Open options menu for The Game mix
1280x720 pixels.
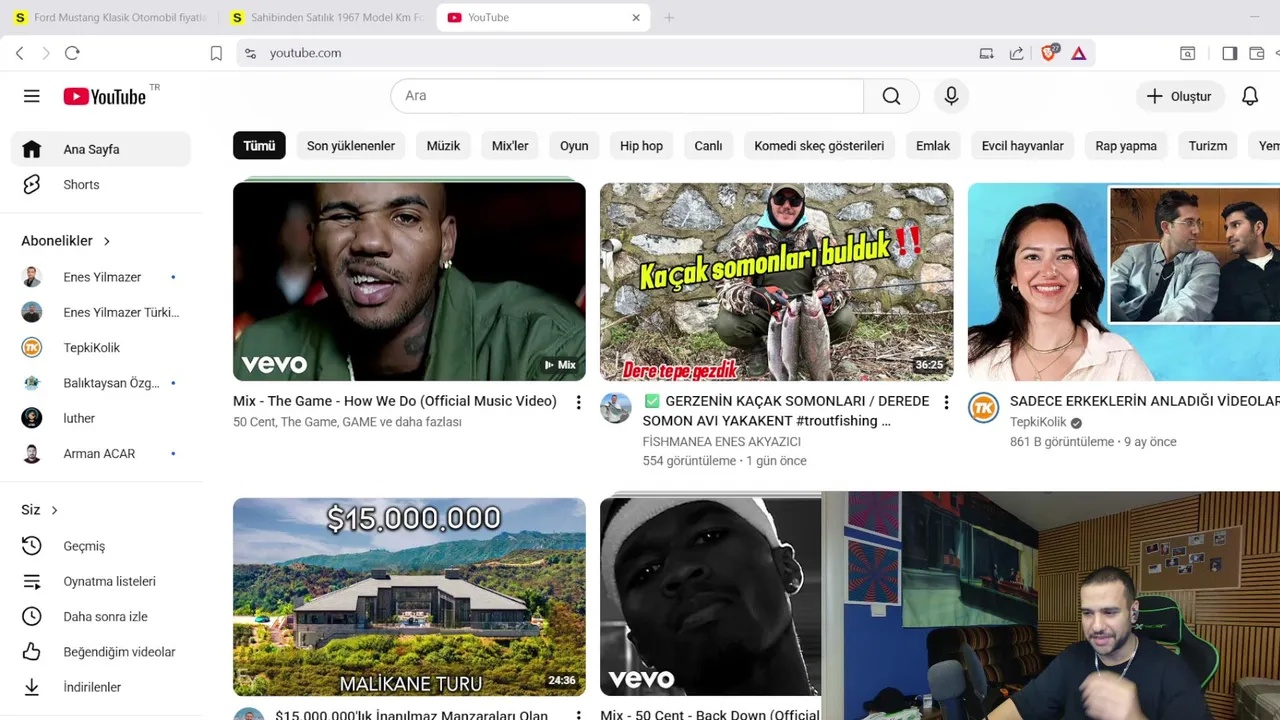(x=578, y=402)
